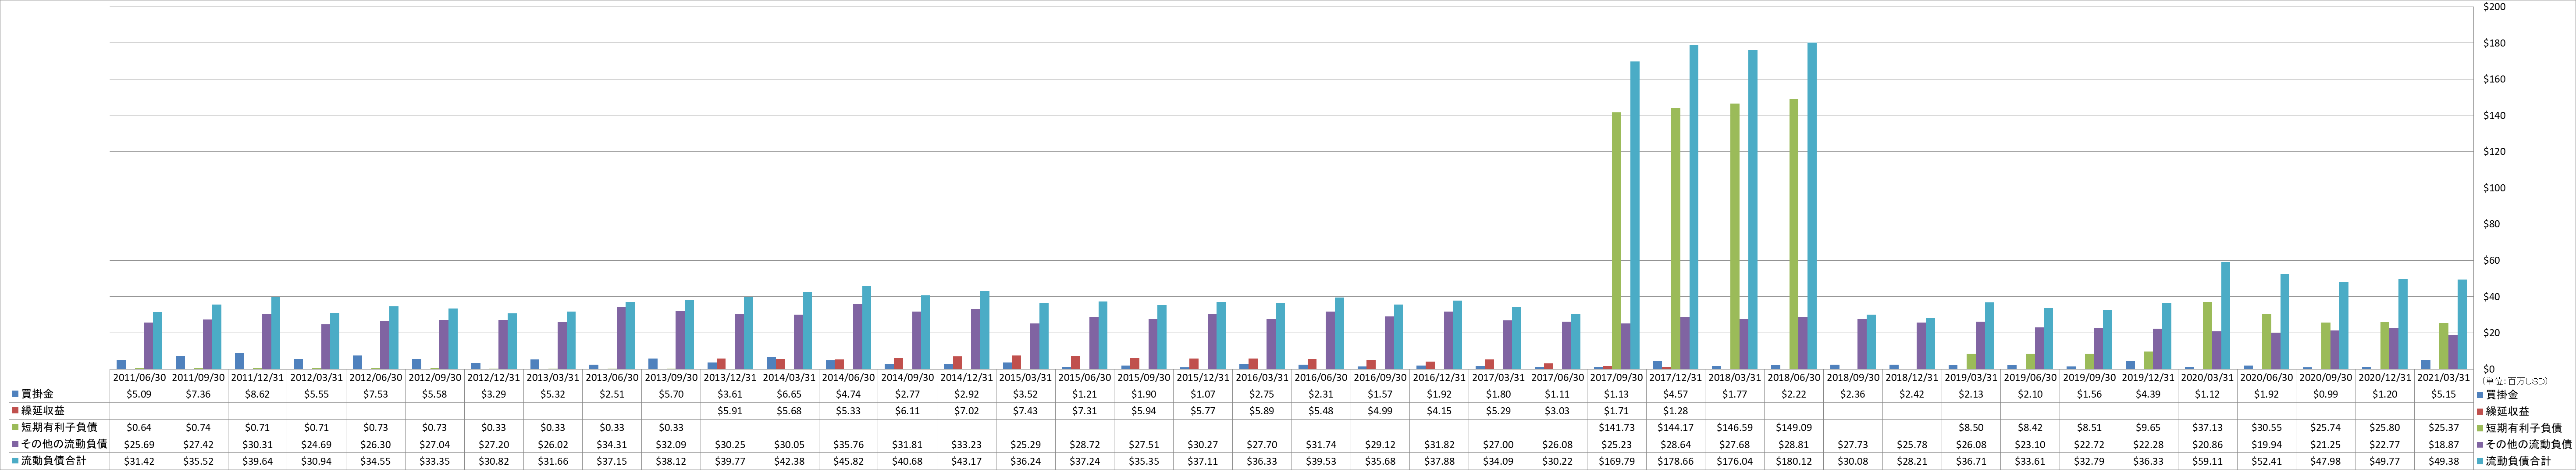Click the $37.13 cell under 2020/03/31
This screenshot has width=2576, height=470.
pos(2208,428)
